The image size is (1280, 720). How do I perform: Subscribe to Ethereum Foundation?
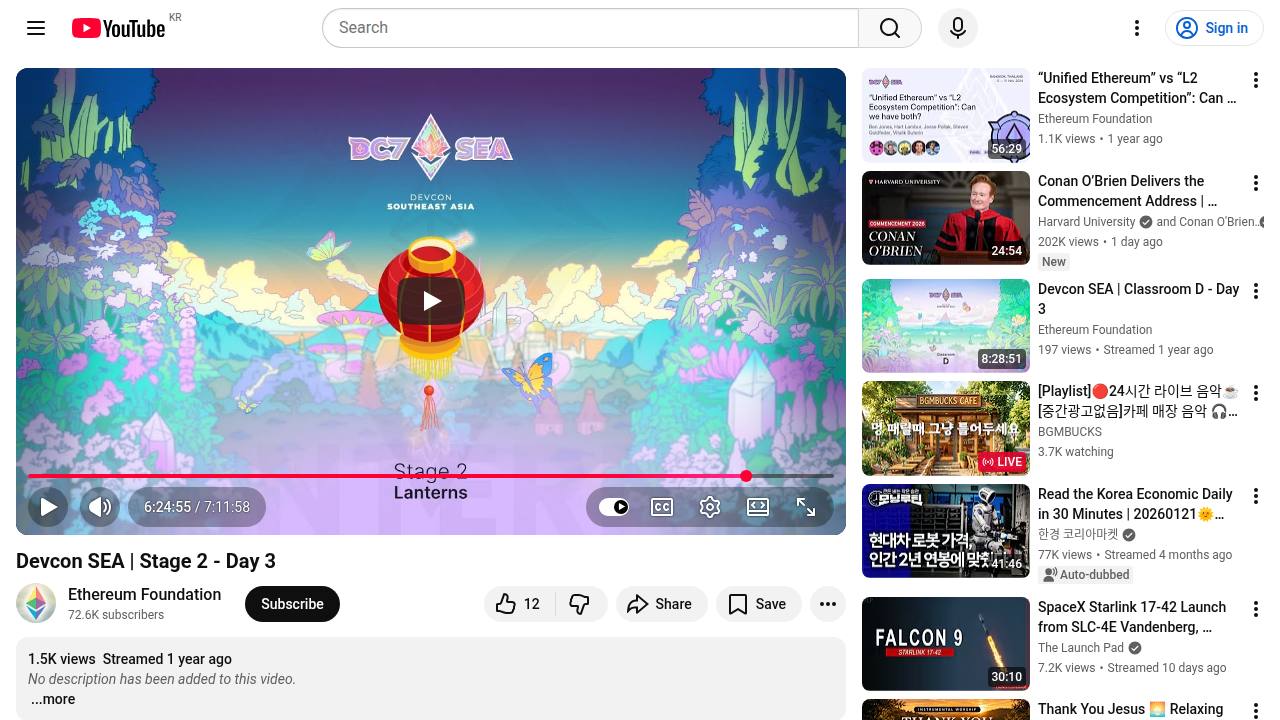pos(292,604)
